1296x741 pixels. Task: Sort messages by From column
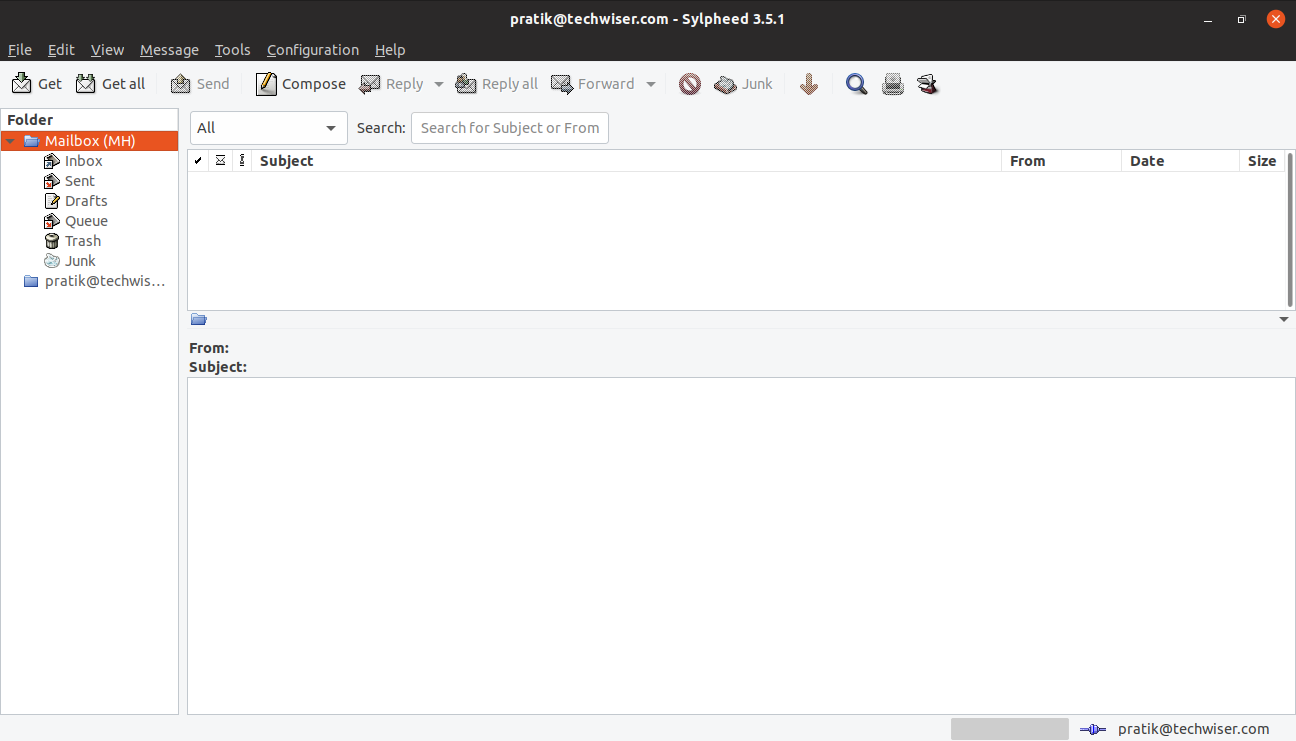1062,161
